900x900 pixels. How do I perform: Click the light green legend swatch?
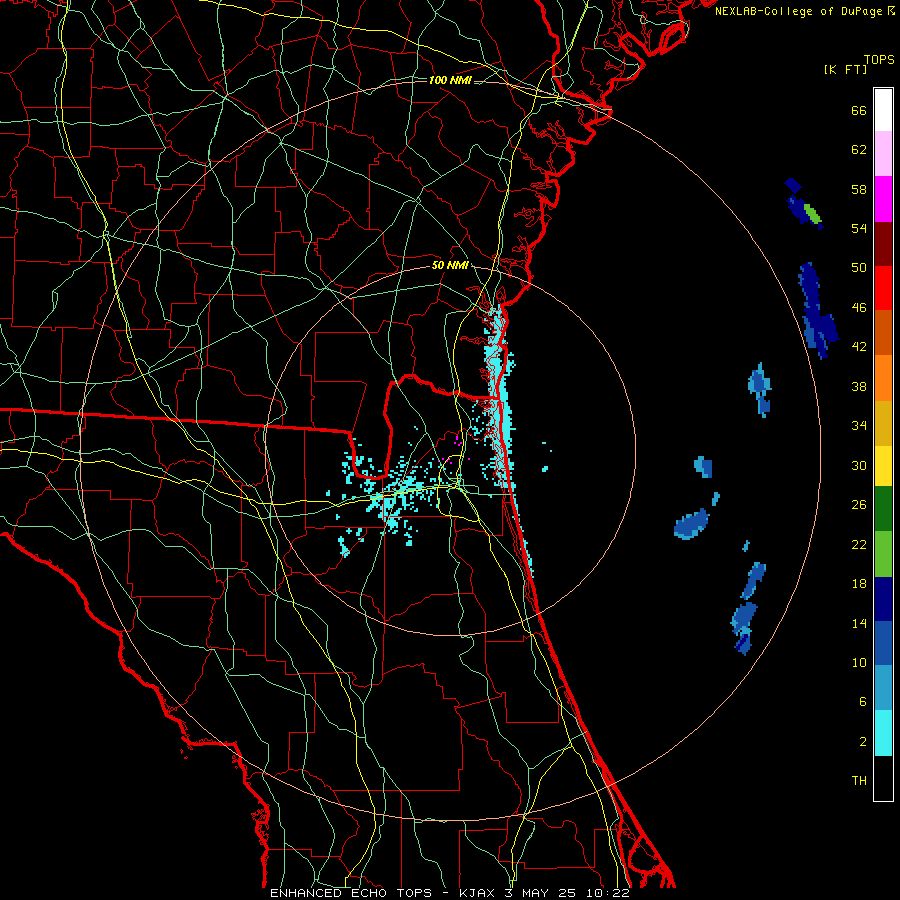click(883, 554)
